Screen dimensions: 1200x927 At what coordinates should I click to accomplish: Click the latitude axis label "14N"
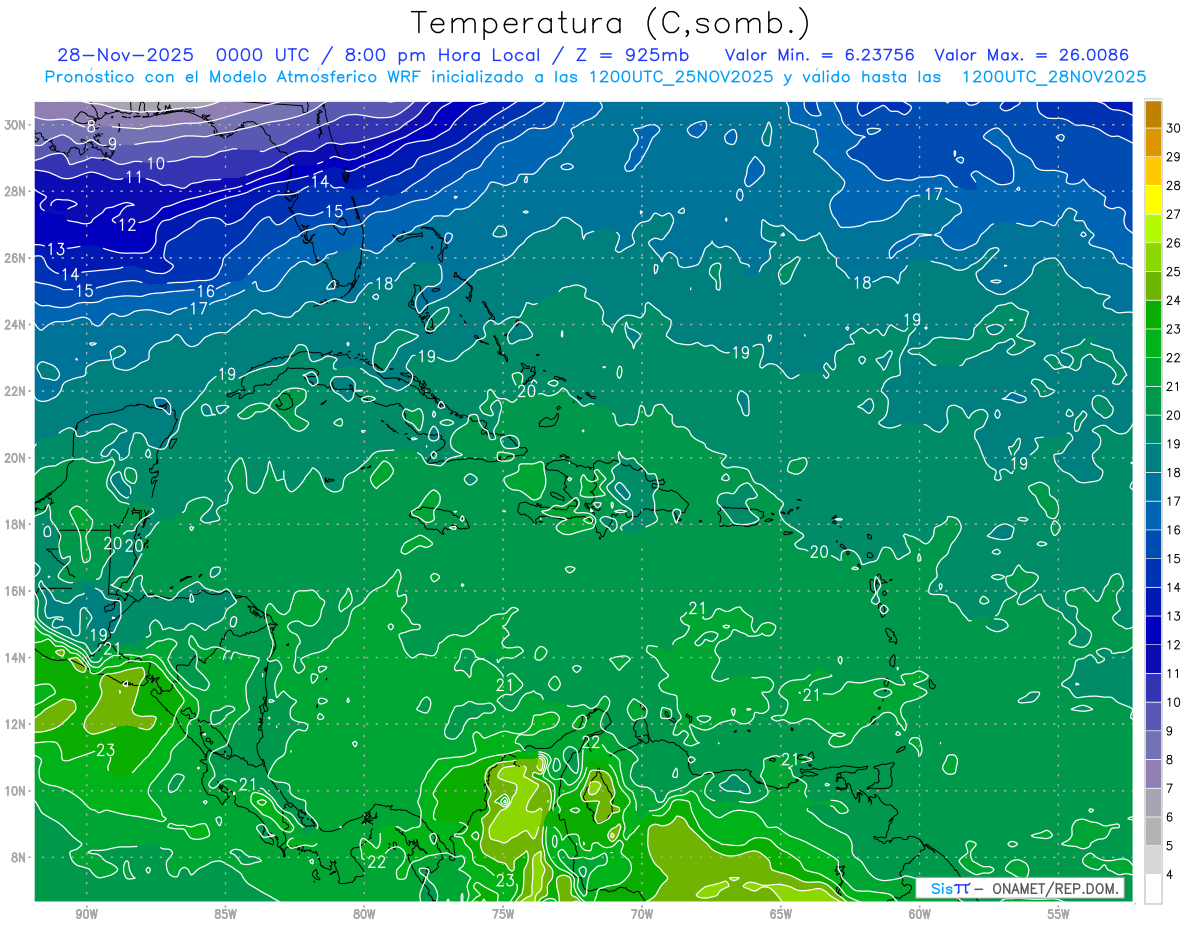tap(17, 657)
